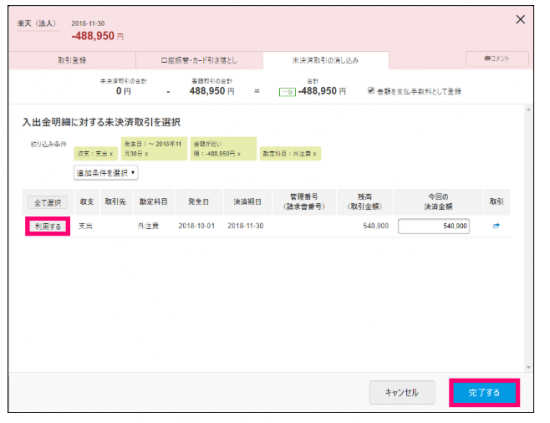Screen dimensions: 550x423
Task: Expand the 追加条件を選択 dropdown
Action: (106, 173)
